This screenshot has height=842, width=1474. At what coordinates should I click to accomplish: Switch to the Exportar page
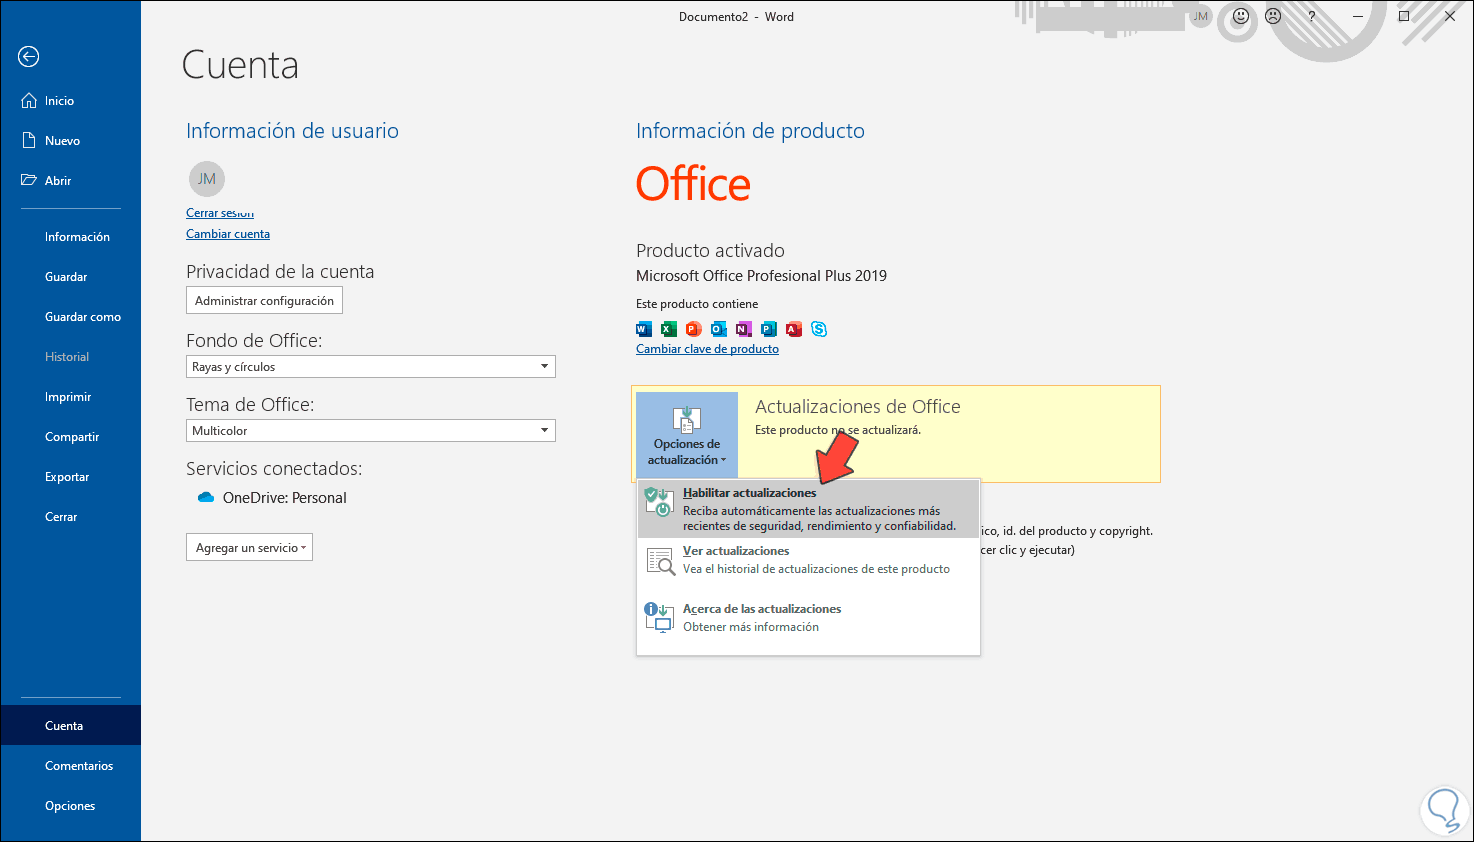click(71, 477)
